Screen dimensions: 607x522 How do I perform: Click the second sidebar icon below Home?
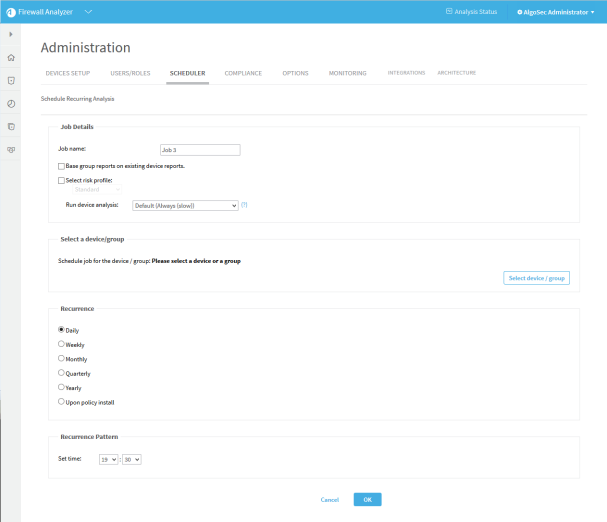point(10,80)
